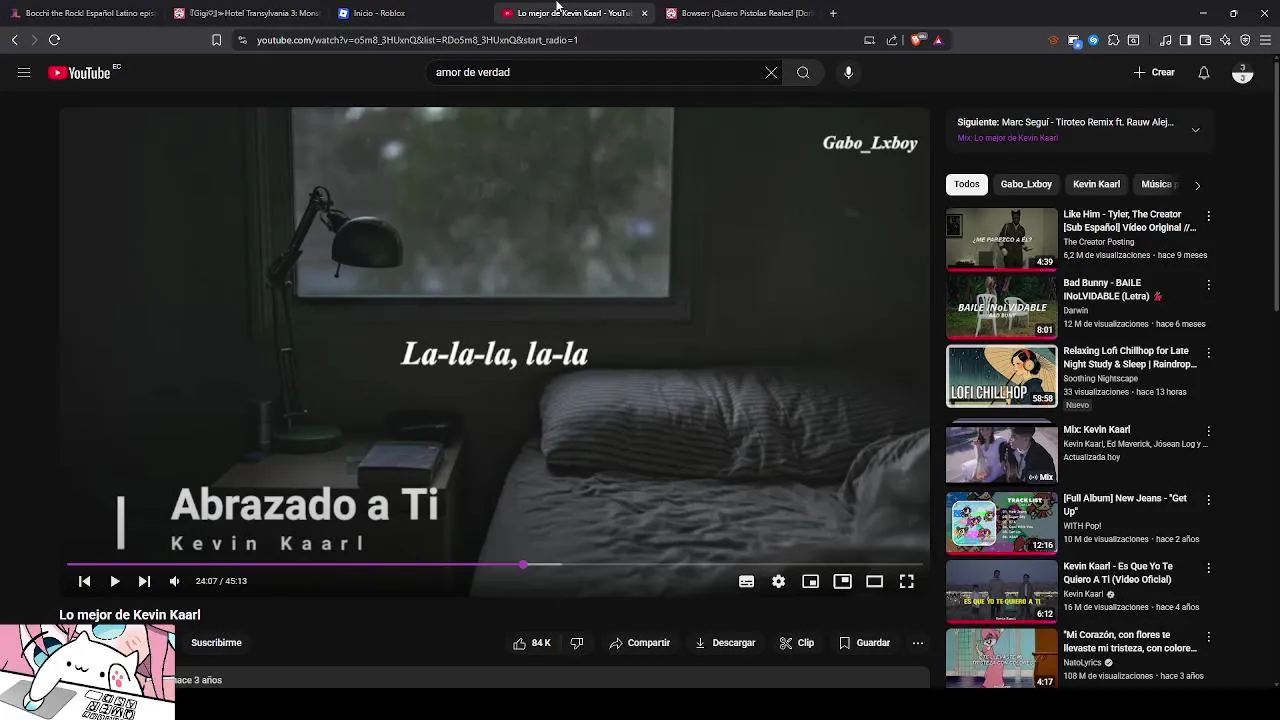Start voice search with the microphone
This screenshot has height=720, width=1280.
click(848, 72)
